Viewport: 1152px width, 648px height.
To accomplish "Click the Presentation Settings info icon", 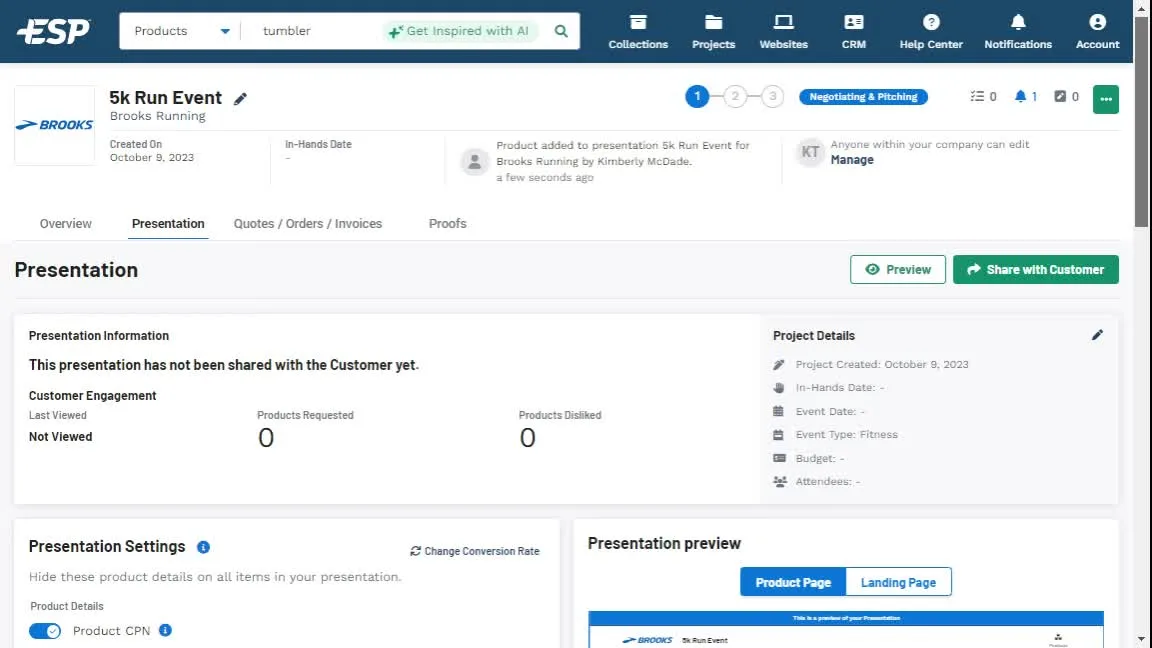I will 204,547.
